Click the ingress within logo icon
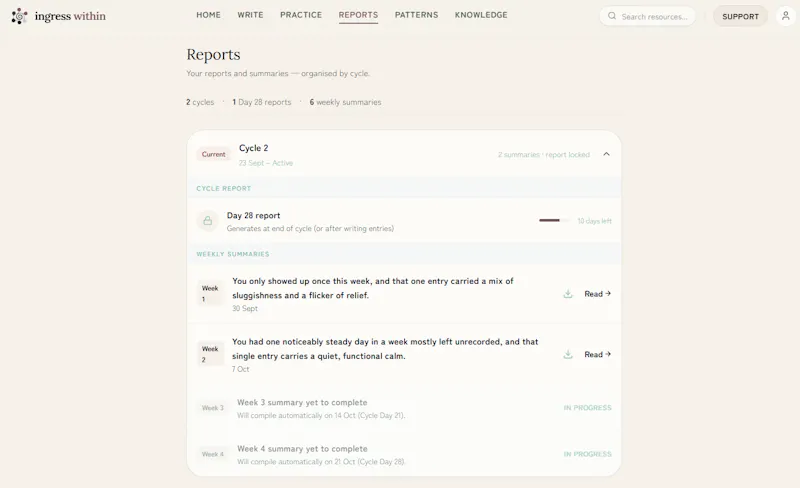Image resolution: width=800 pixels, height=488 pixels. (x=19, y=16)
